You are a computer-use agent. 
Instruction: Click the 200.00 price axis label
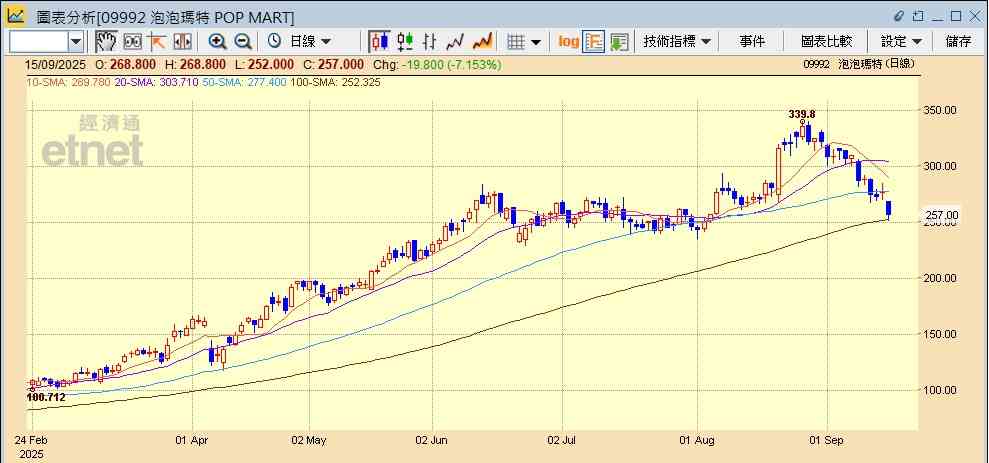940,278
